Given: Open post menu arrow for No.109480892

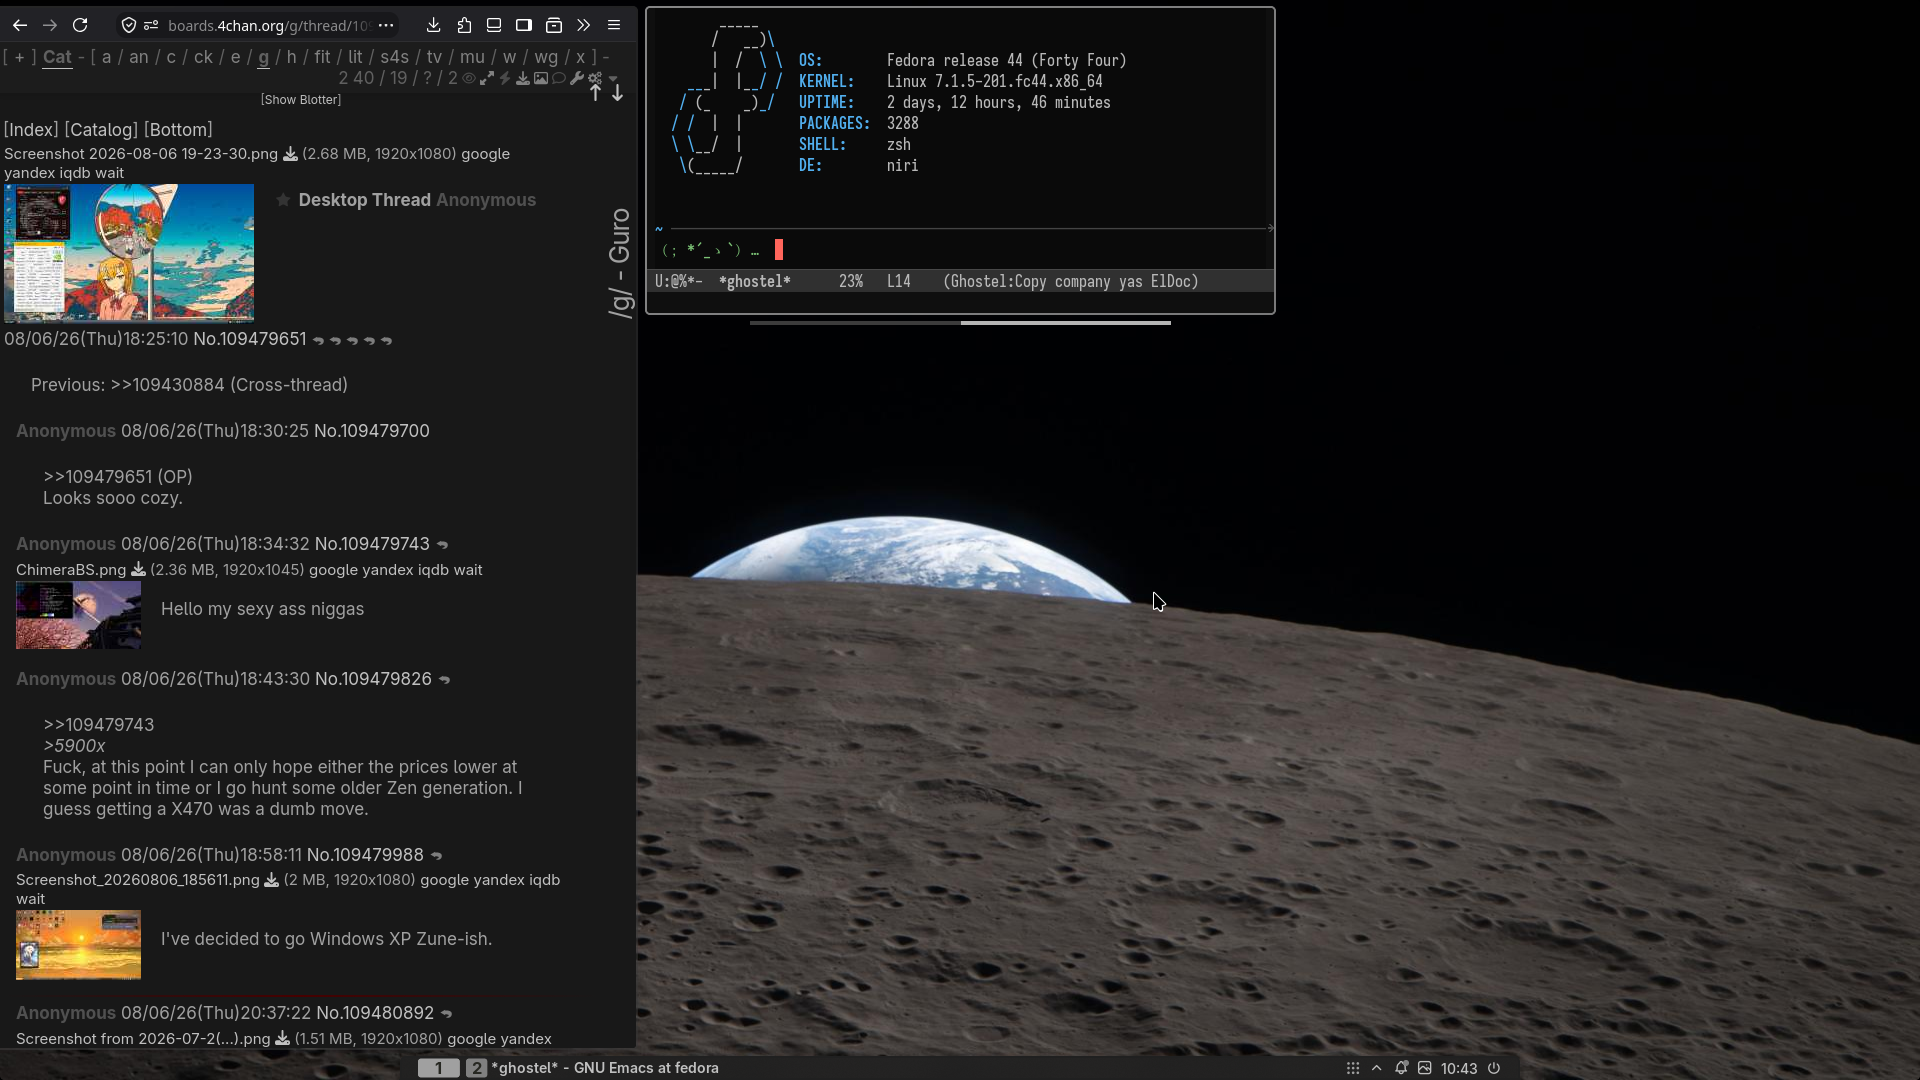Looking at the screenshot, I should tap(447, 1014).
